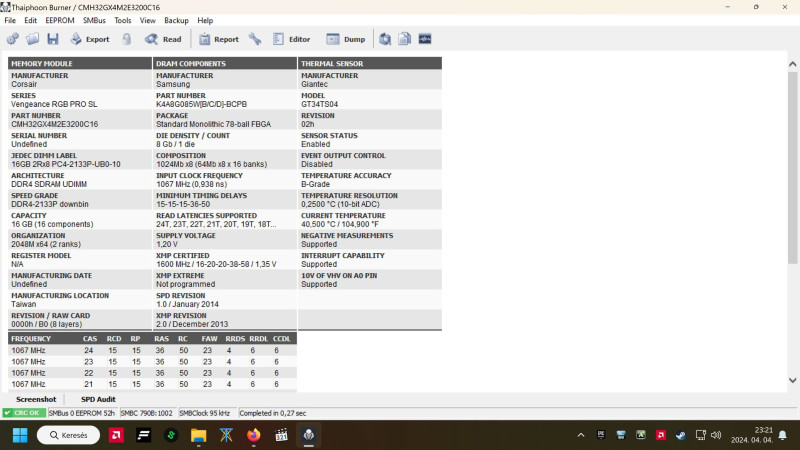Click the CAS 24 cell in the timing table
This screenshot has width=800, height=450.
[89, 351]
